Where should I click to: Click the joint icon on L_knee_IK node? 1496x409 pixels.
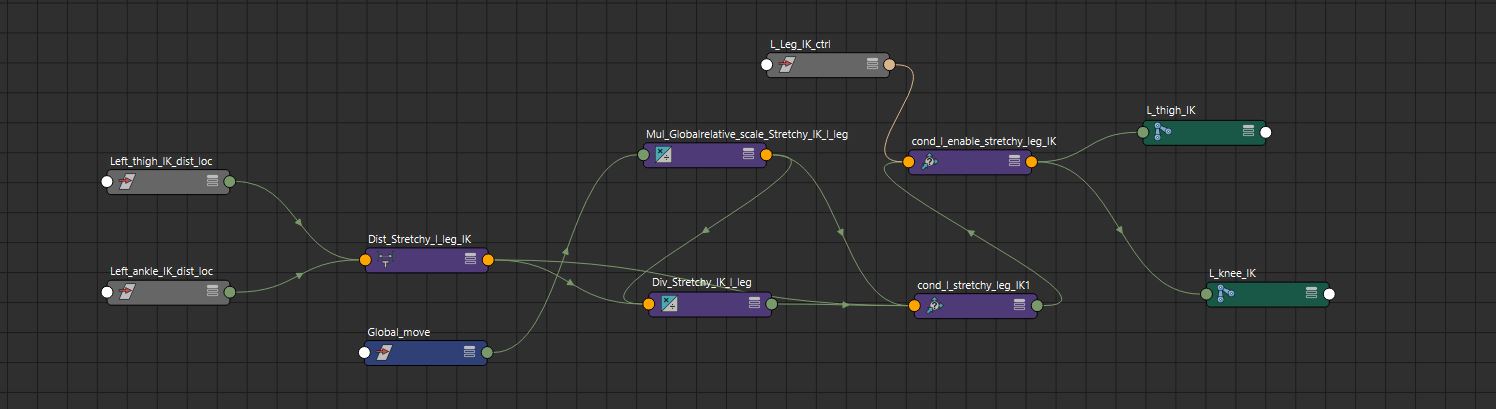tap(1225, 293)
